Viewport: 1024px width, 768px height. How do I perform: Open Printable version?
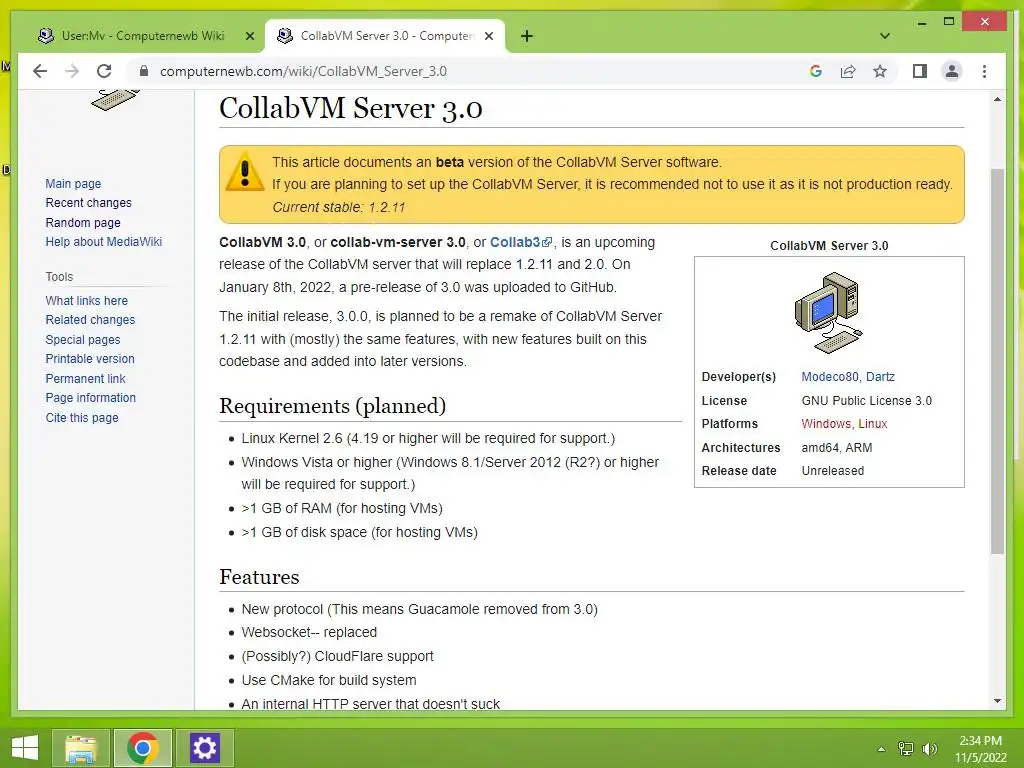[x=89, y=359]
